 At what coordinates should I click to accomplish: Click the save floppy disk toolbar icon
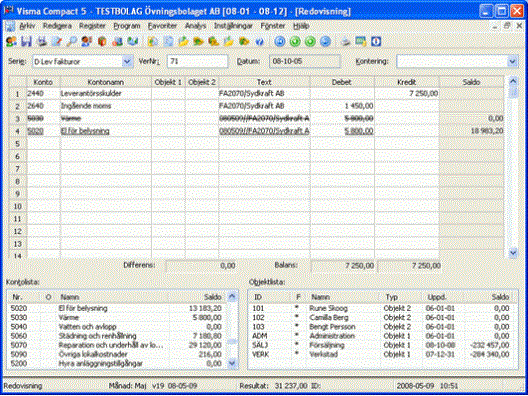pos(26,41)
